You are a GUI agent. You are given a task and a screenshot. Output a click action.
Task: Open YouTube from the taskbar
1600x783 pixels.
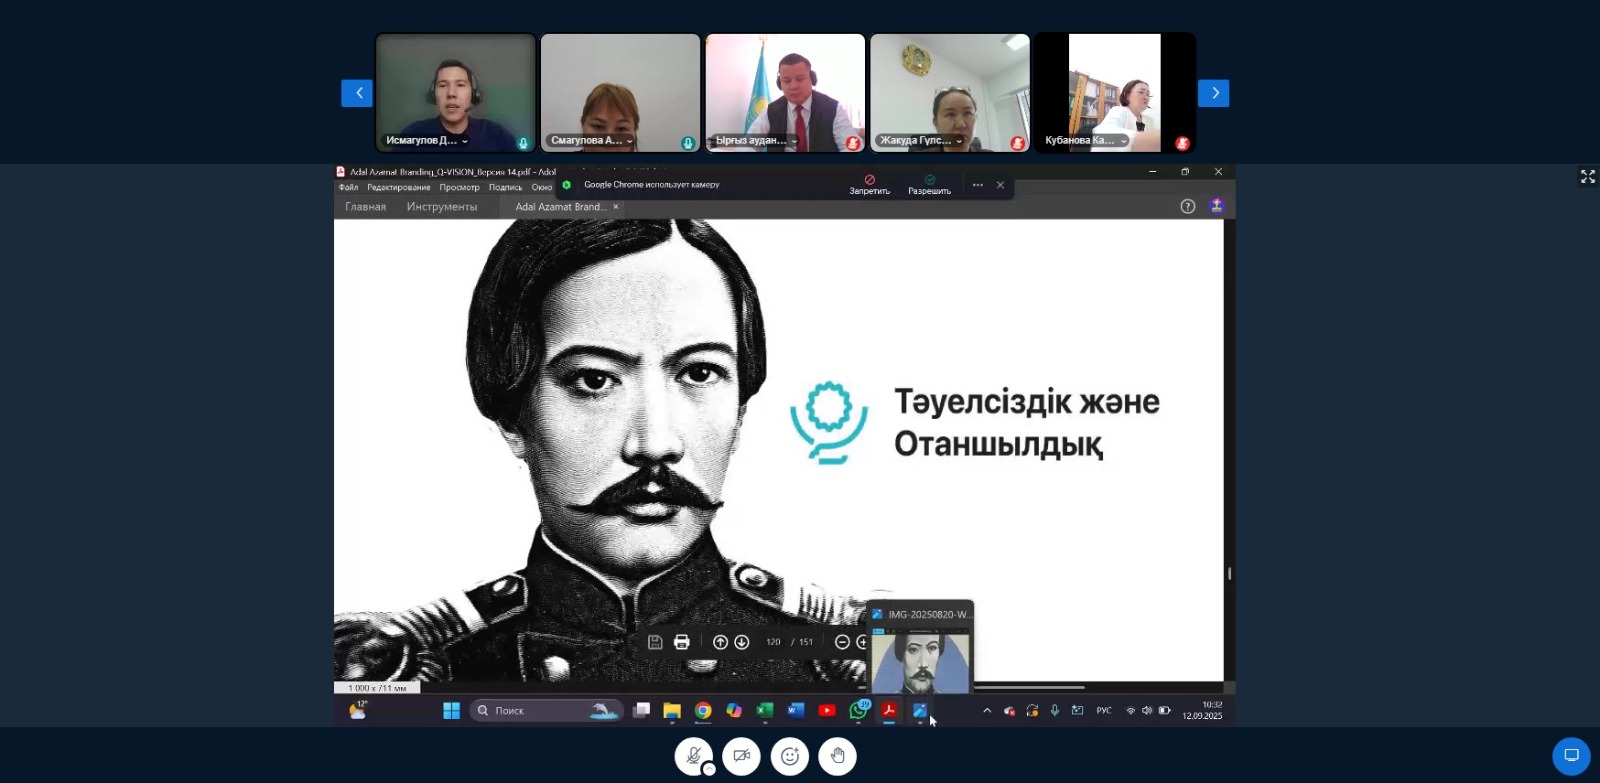(x=827, y=710)
